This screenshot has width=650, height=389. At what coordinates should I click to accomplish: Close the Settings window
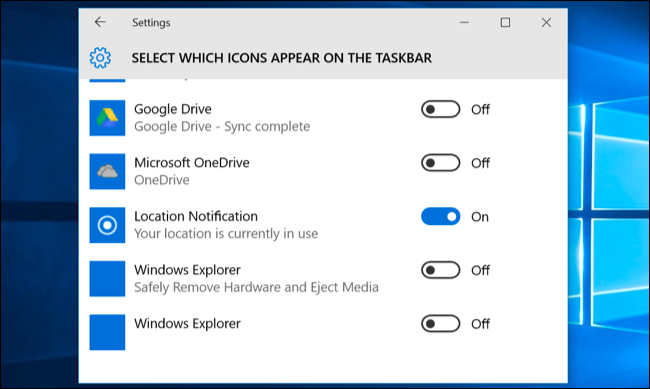pyautogui.click(x=546, y=22)
